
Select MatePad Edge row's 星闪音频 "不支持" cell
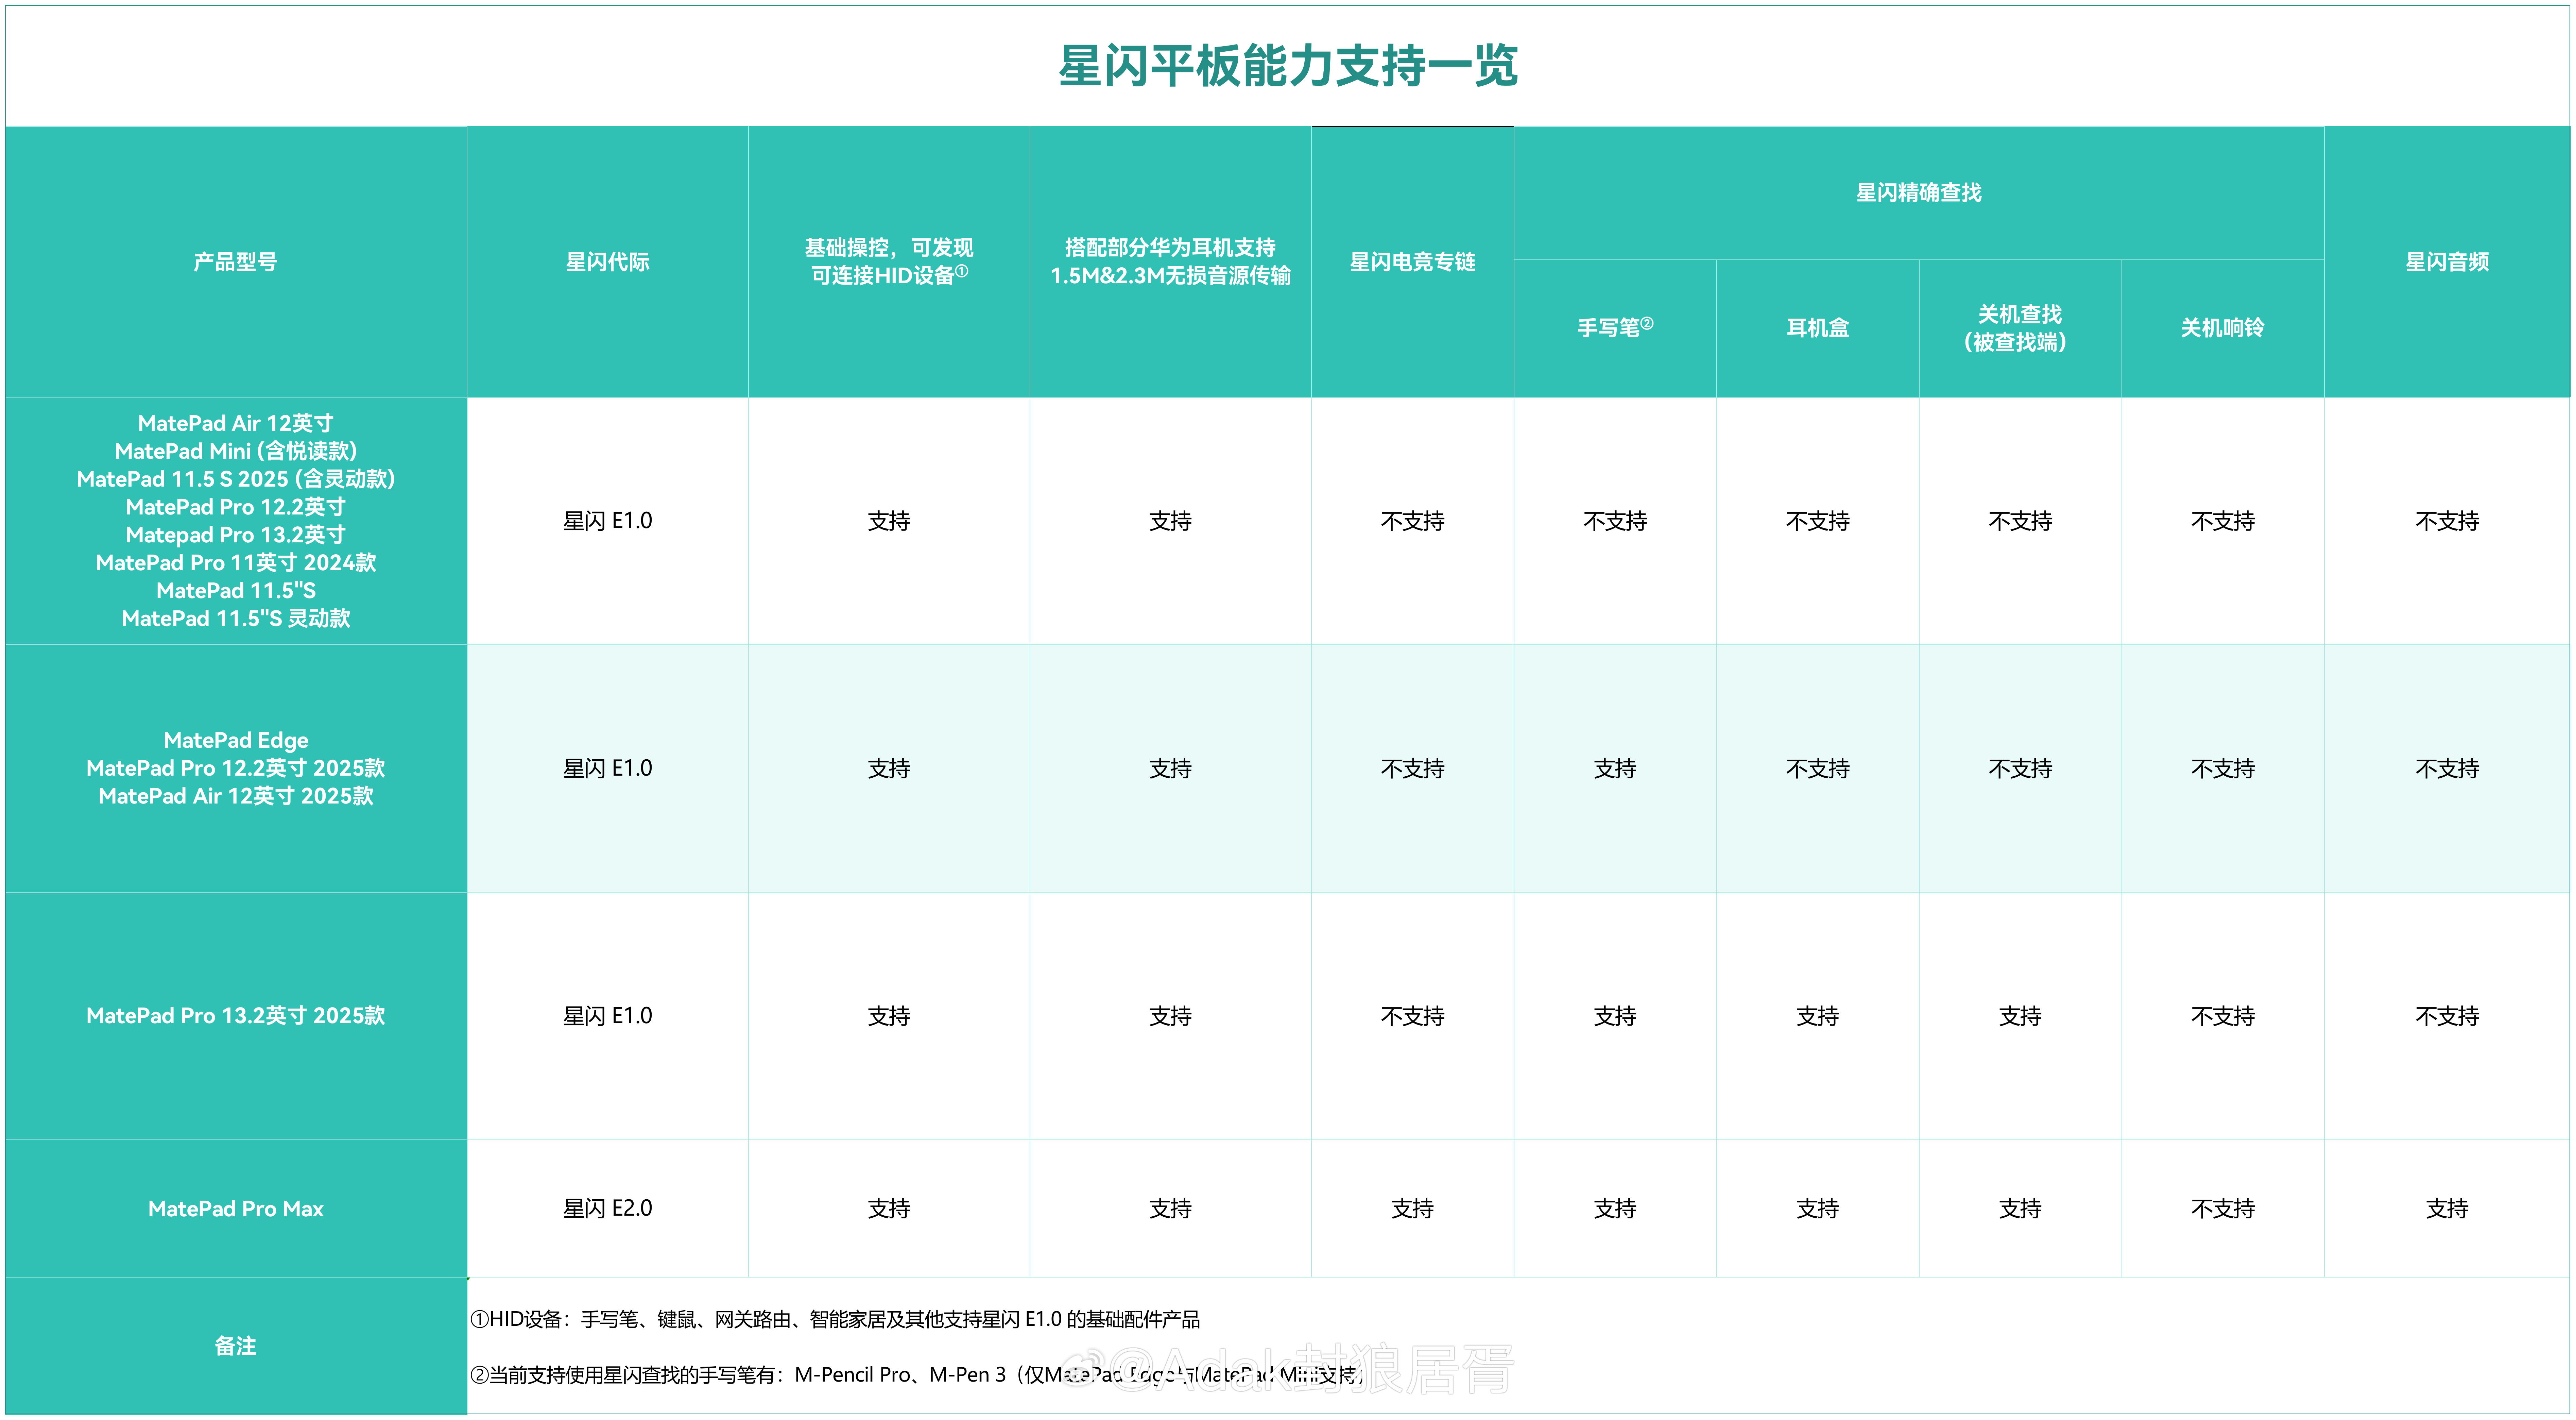2447,768
